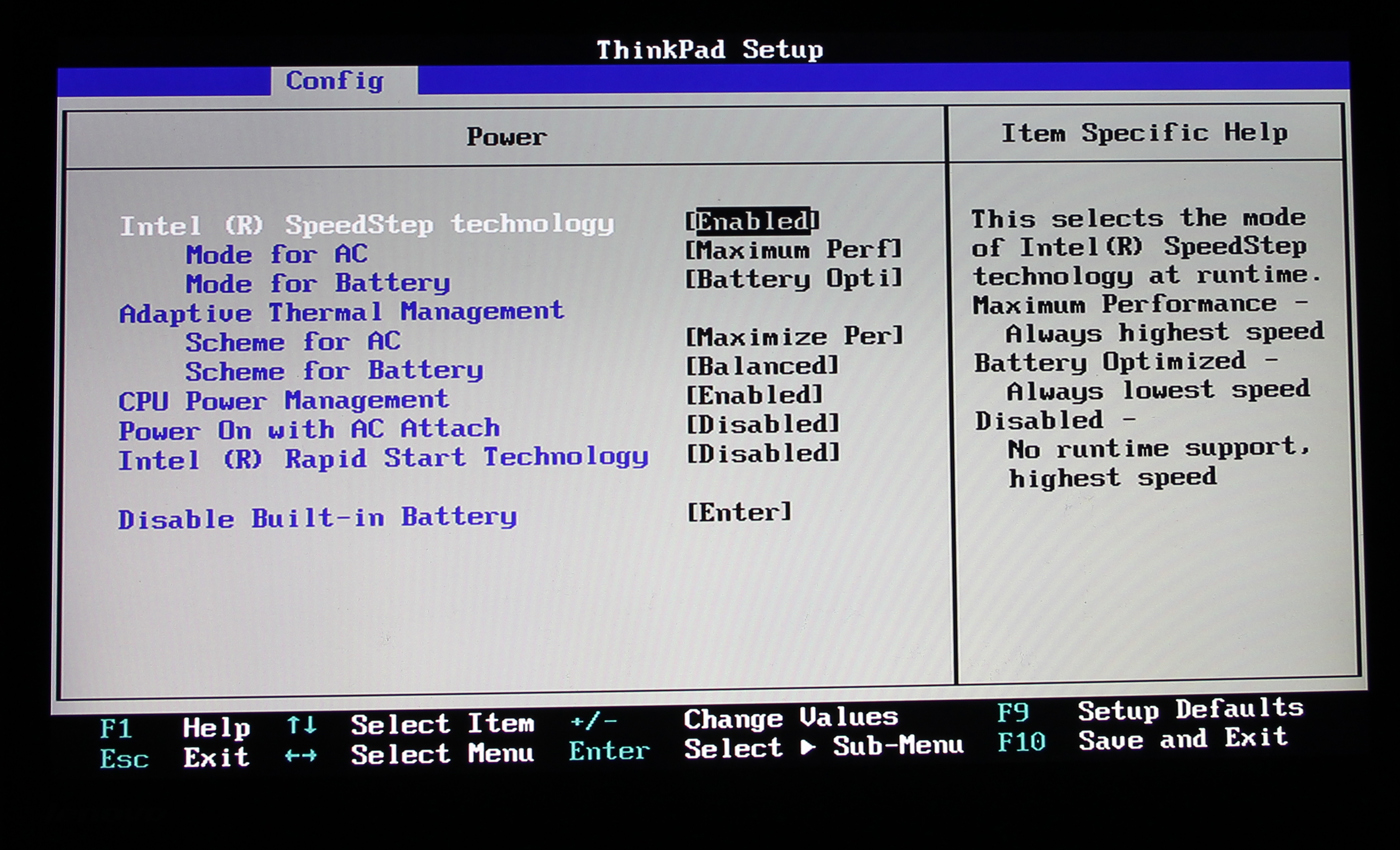Toggle CPU Power Management Enabled value
The height and width of the screenshot is (850, 1400).
pyautogui.click(x=755, y=395)
